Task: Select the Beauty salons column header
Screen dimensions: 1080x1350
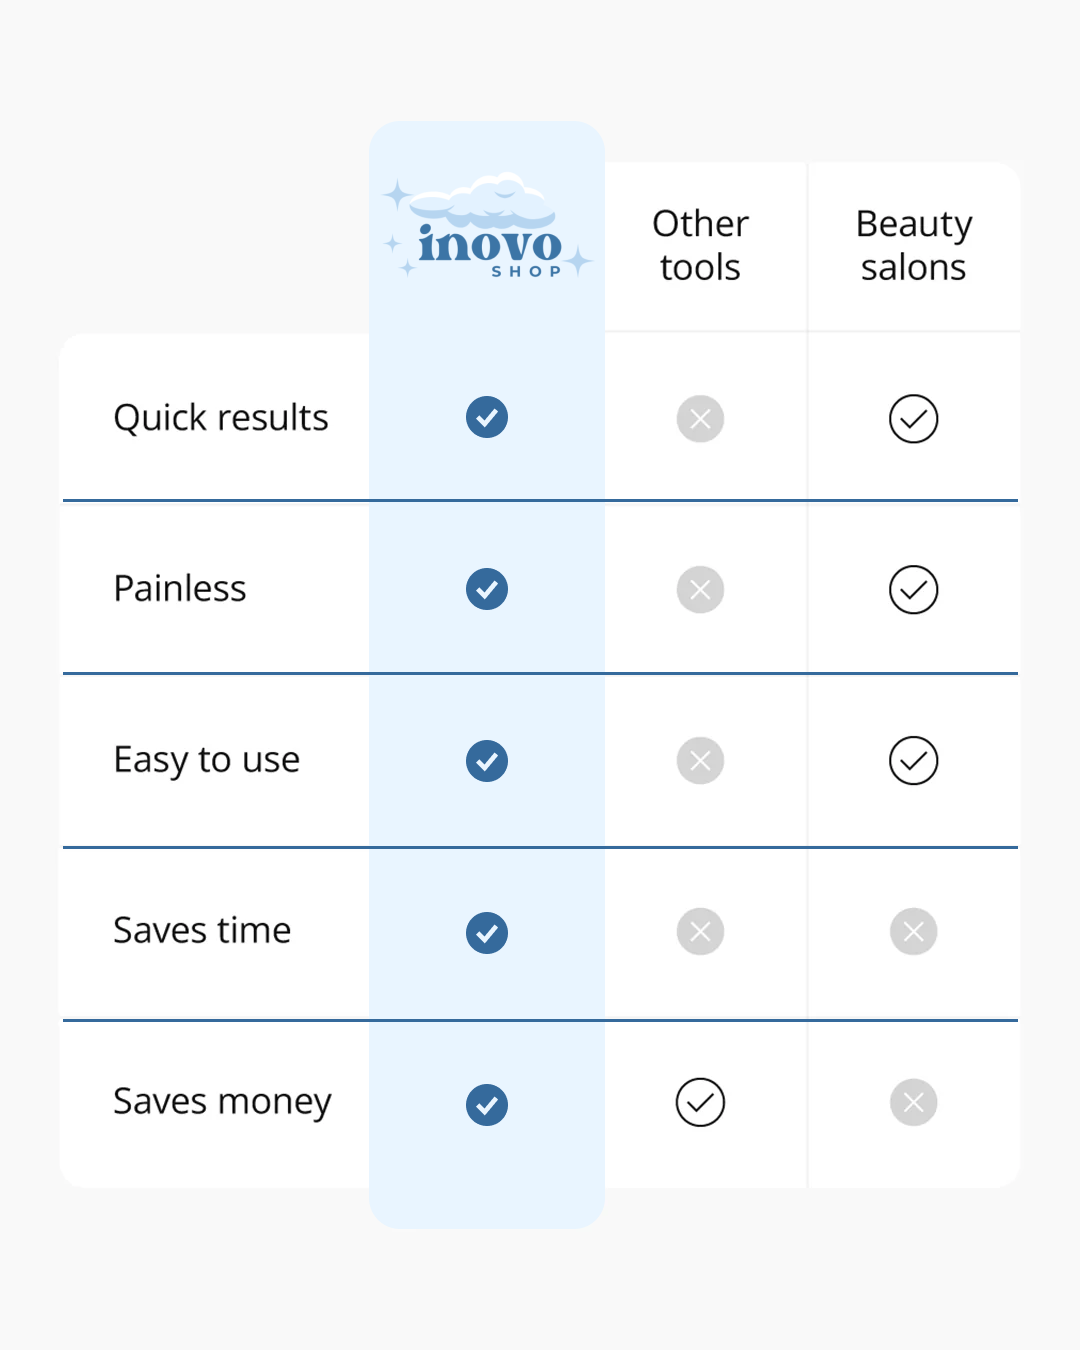Action: click(914, 245)
